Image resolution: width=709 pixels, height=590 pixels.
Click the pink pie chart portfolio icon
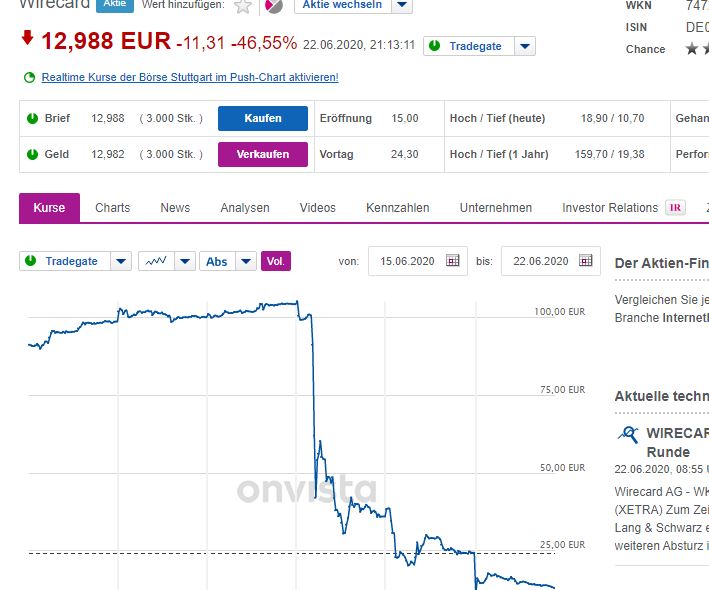click(x=273, y=6)
